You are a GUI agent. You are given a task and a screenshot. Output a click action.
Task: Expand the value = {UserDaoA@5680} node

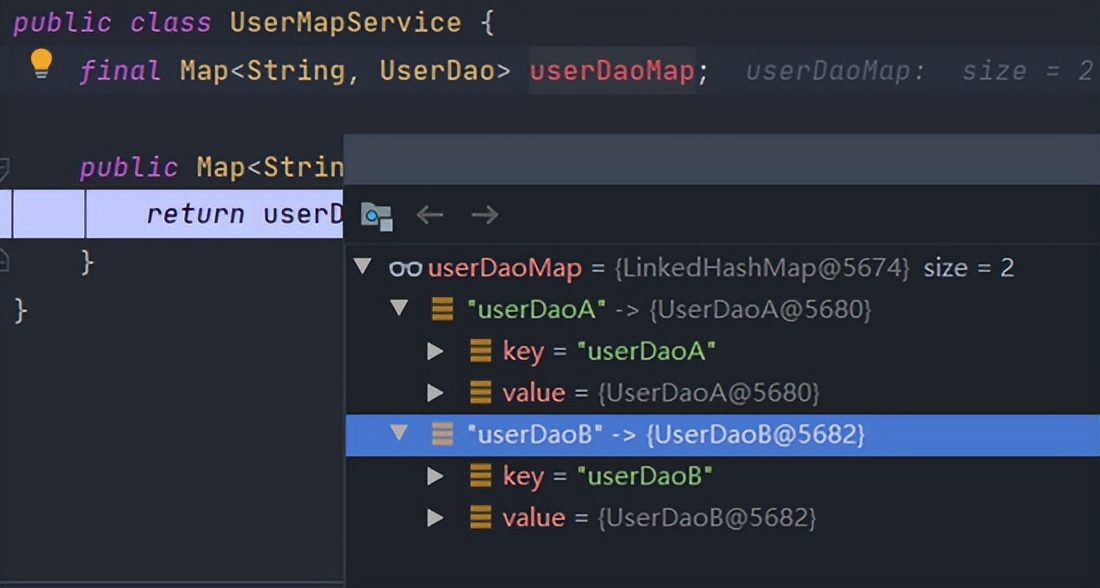click(435, 393)
